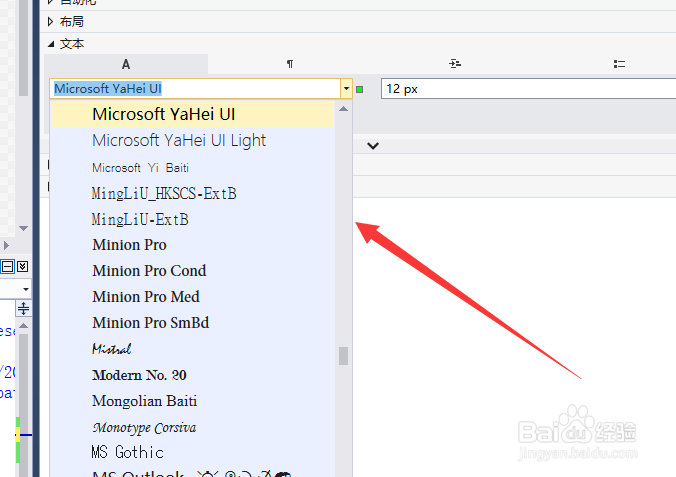
Task: Choose Modern No. 20 font
Action: tap(193, 375)
